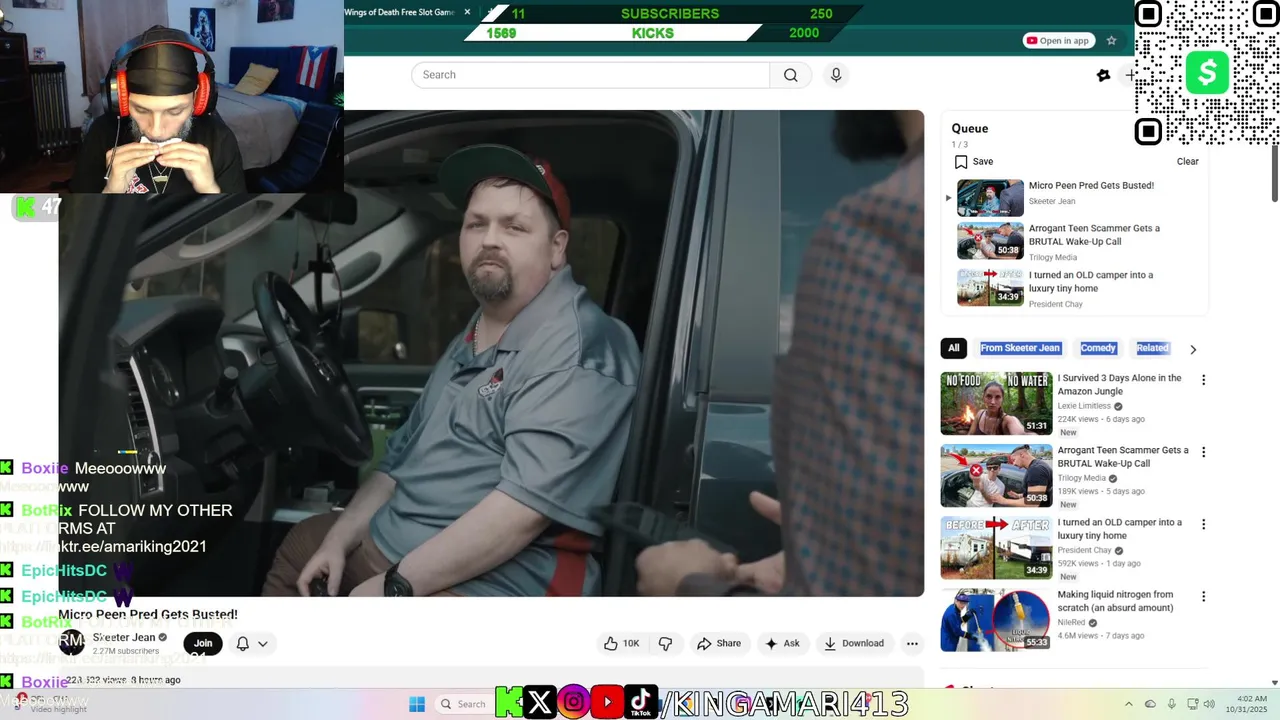
Task: Open the Amazon Jungle survival video thumbnail
Action: pyautogui.click(x=996, y=403)
